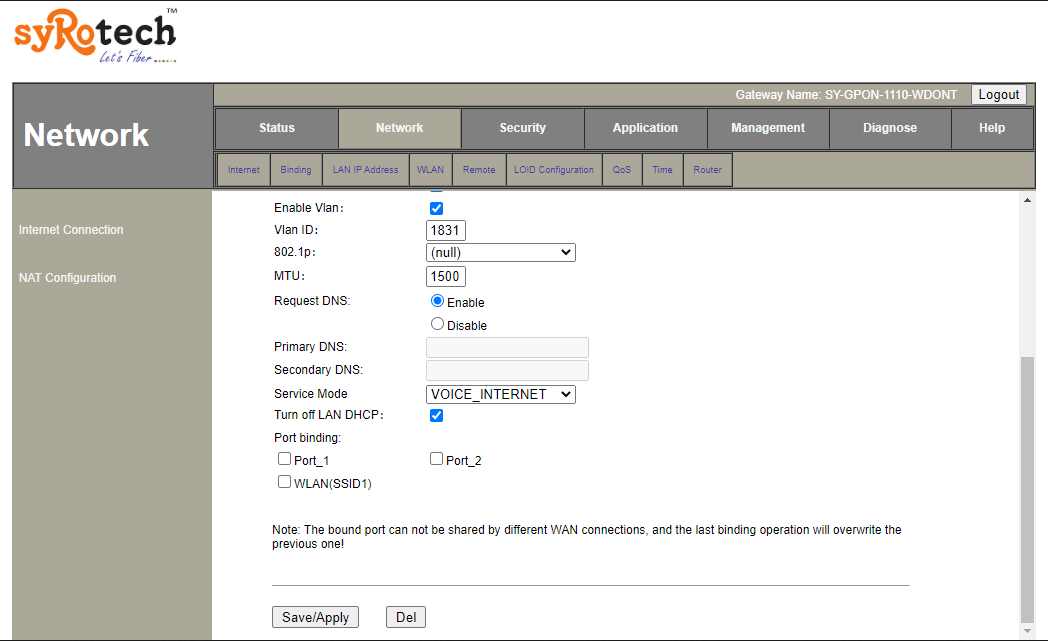Select Enable for Request DNS
1048x641 pixels.
[437, 301]
